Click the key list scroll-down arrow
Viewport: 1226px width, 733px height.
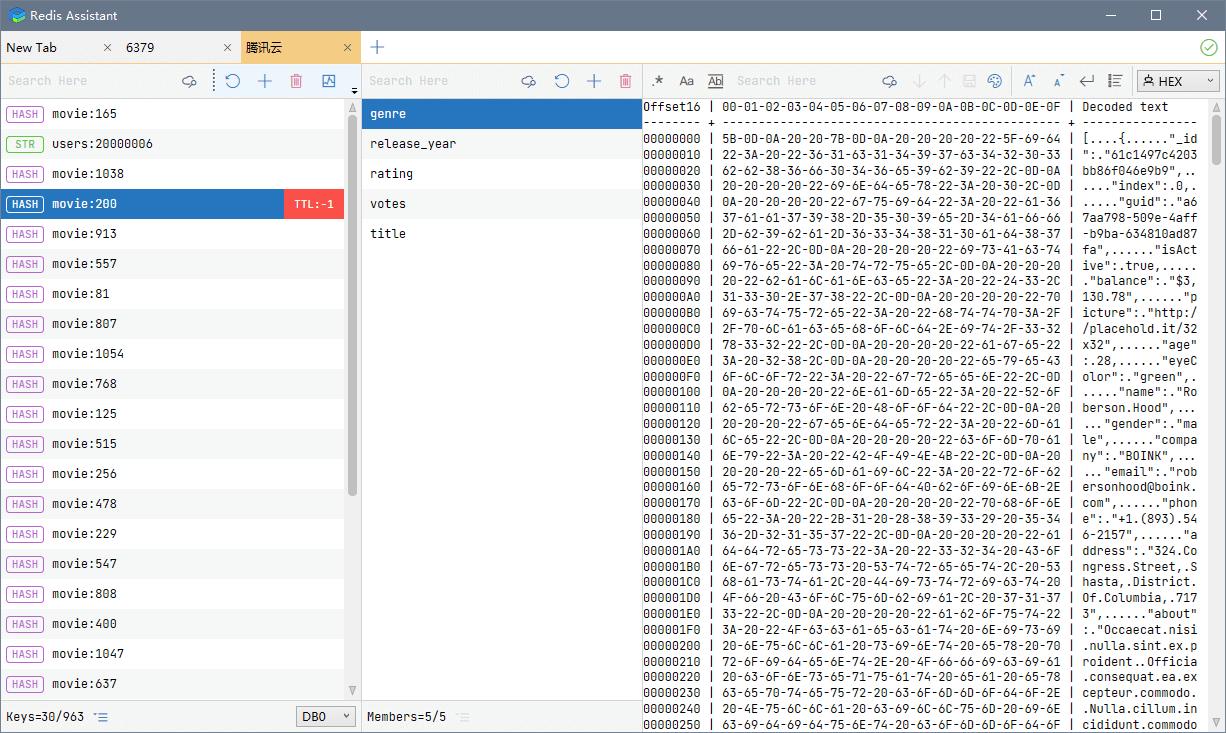pyautogui.click(x=352, y=690)
